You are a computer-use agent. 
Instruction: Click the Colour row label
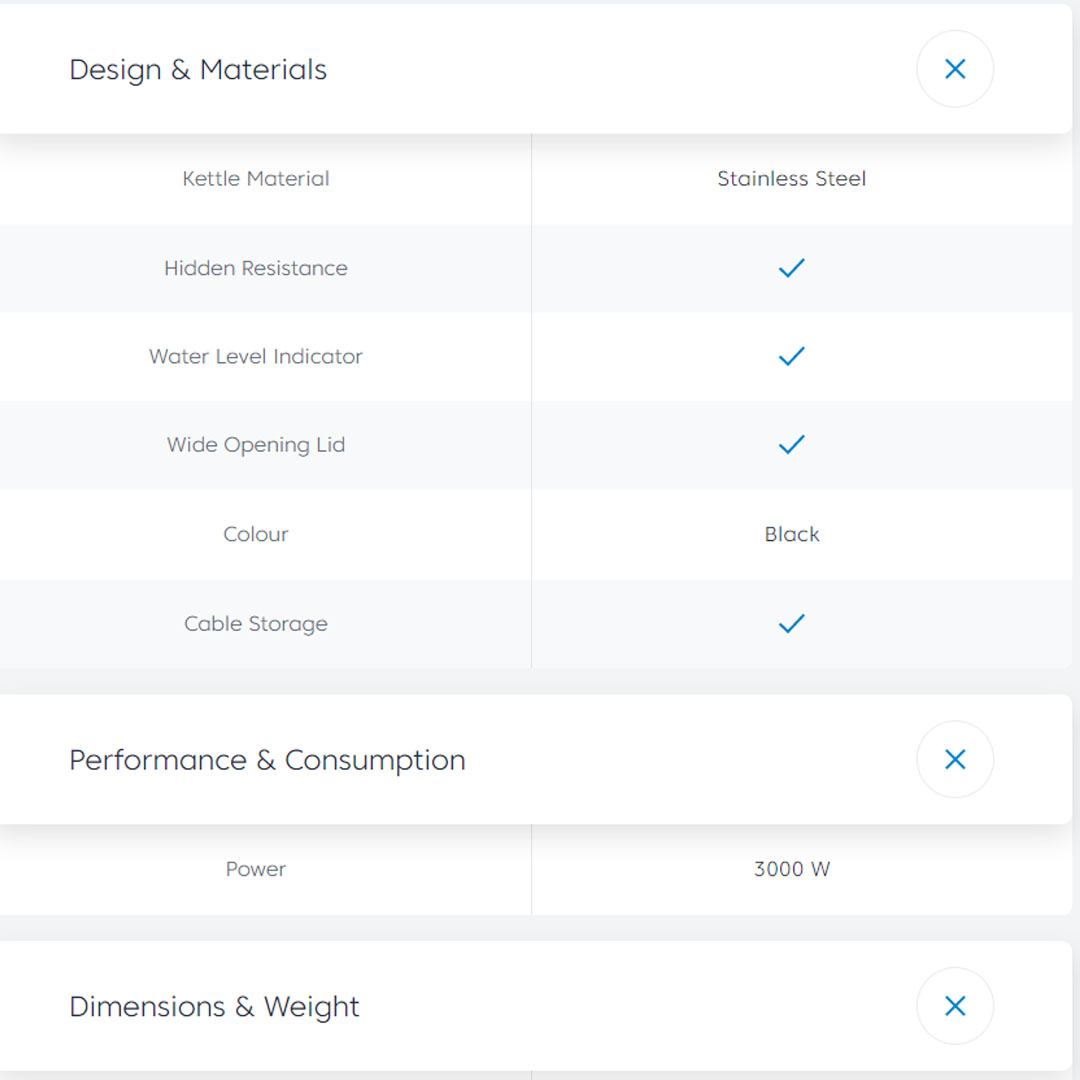click(x=256, y=534)
